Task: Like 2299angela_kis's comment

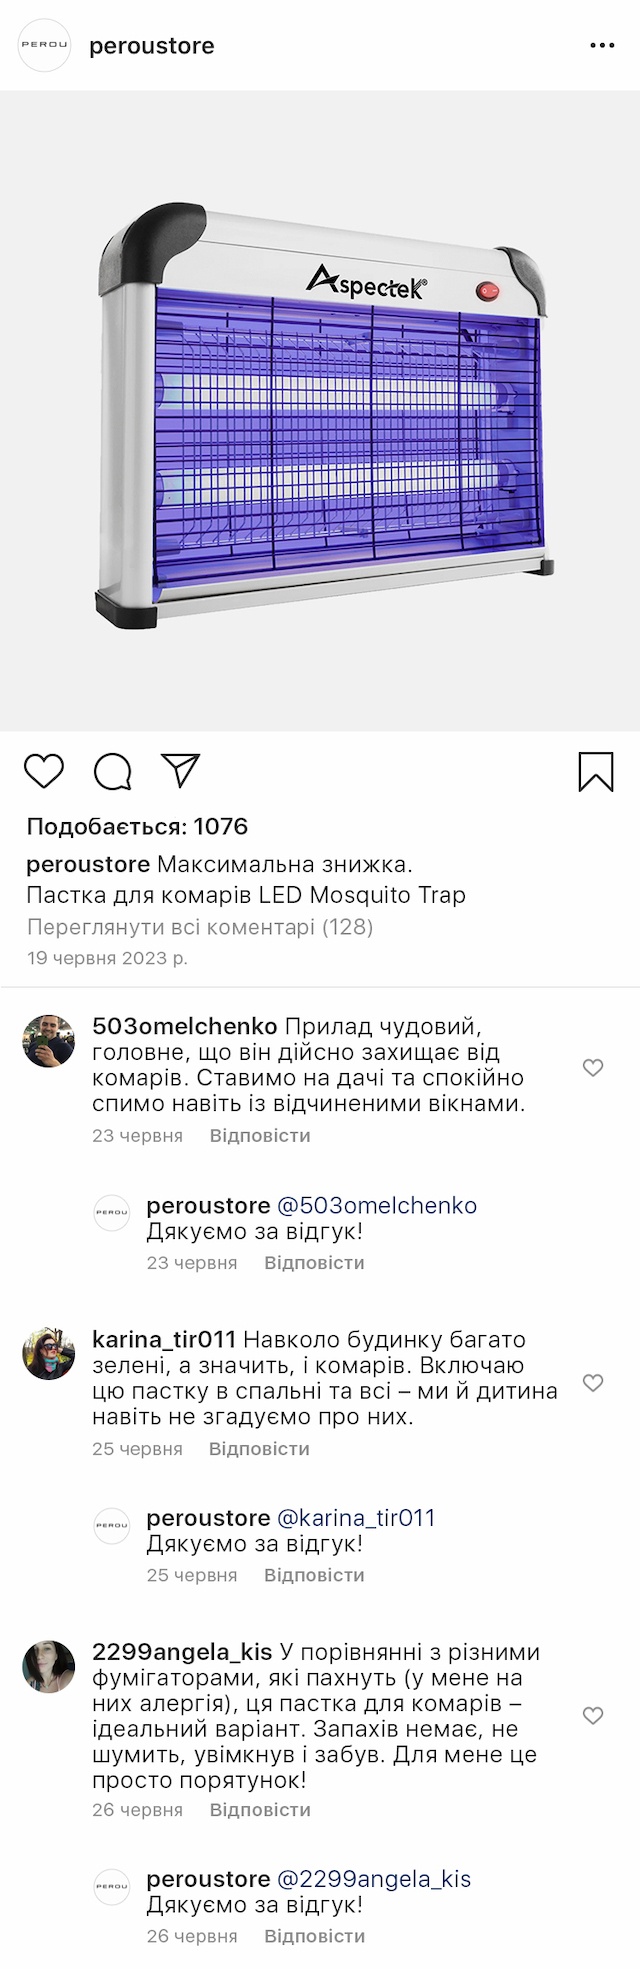Action: 593,1716
